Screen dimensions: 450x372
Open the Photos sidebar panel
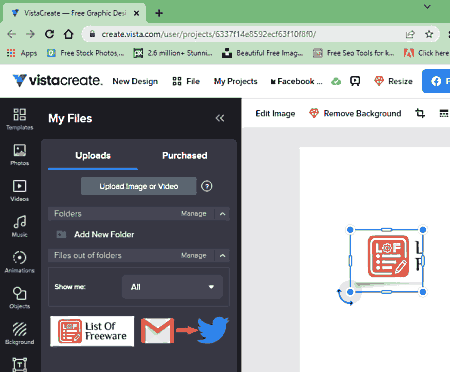point(19,155)
